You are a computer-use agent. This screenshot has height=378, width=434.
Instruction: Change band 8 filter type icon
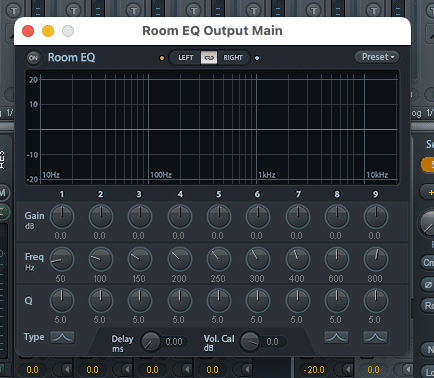(337, 337)
